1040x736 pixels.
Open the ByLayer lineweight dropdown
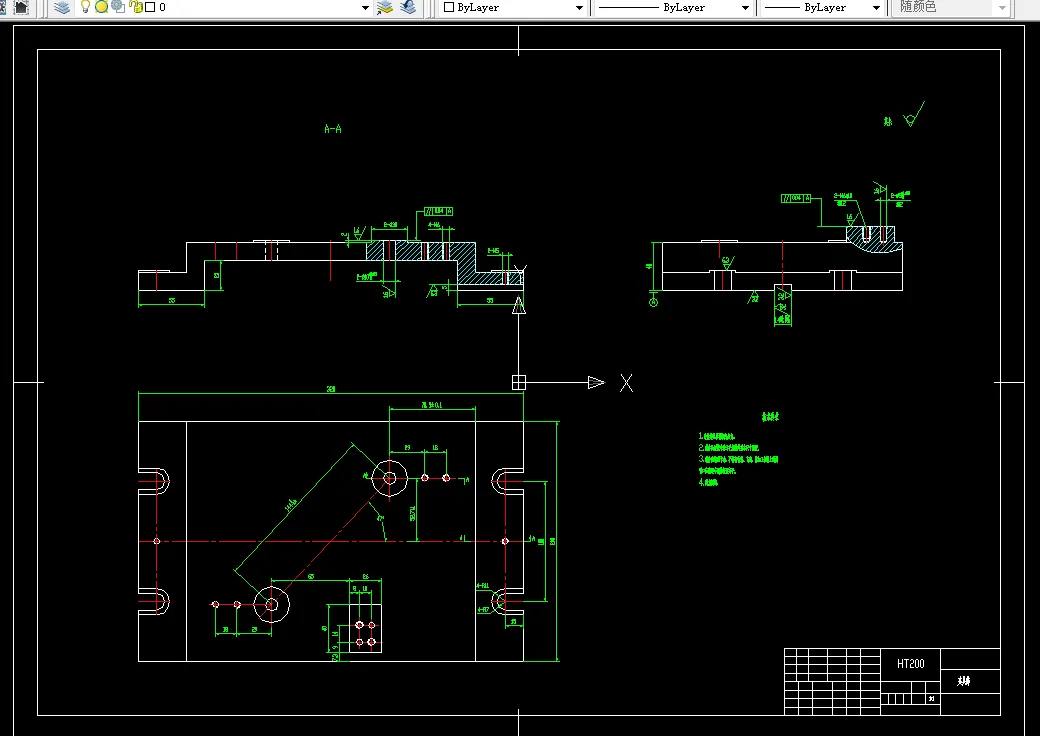876,8
